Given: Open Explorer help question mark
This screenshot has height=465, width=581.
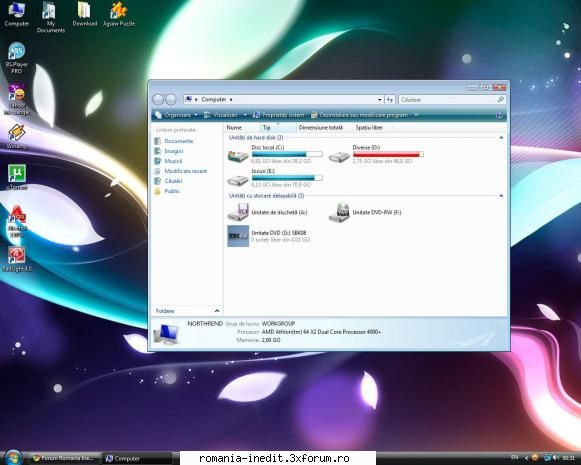Looking at the screenshot, I should pos(499,115).
